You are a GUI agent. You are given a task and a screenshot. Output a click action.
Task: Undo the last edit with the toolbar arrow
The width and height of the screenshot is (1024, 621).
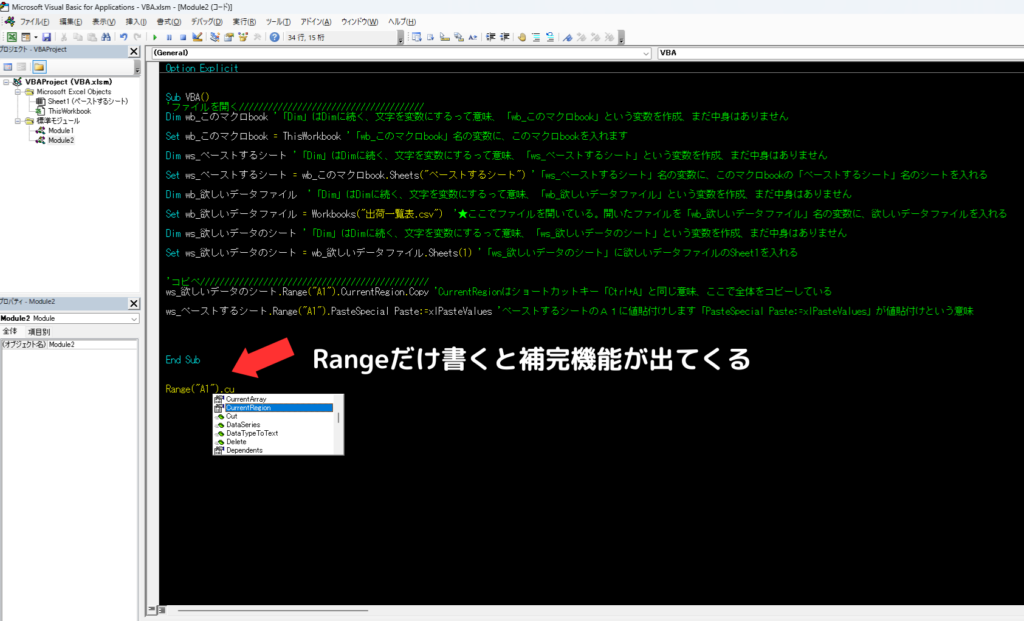point(123,37)
